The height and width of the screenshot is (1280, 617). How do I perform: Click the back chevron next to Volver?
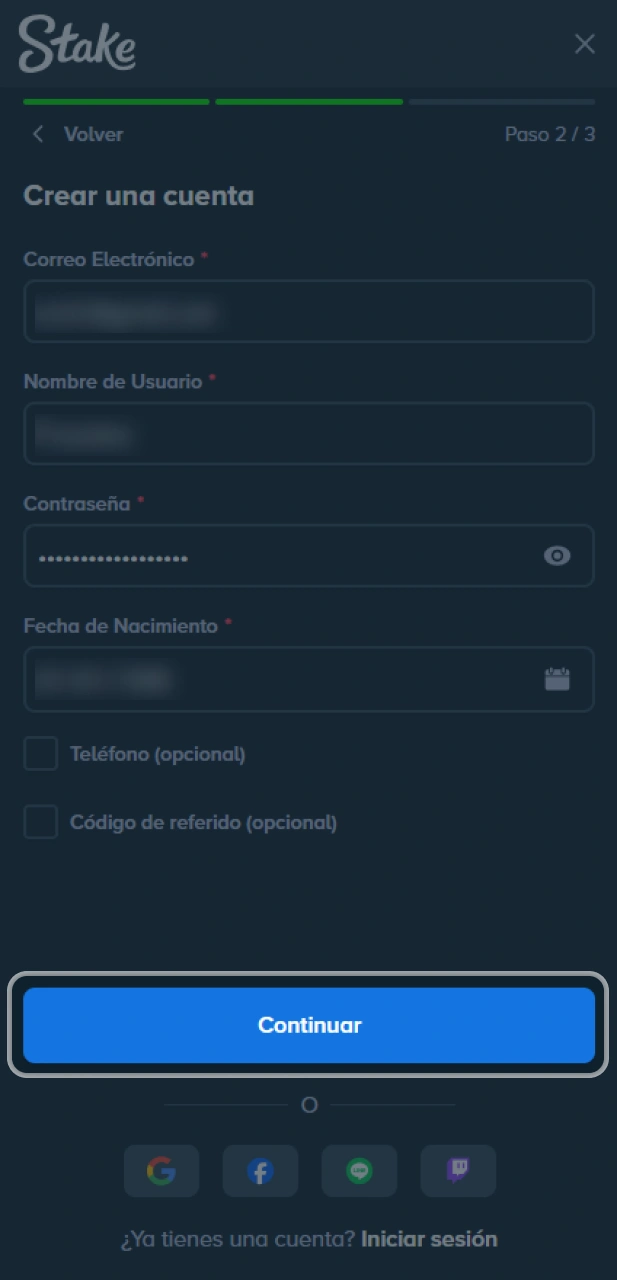pos(38,134)
